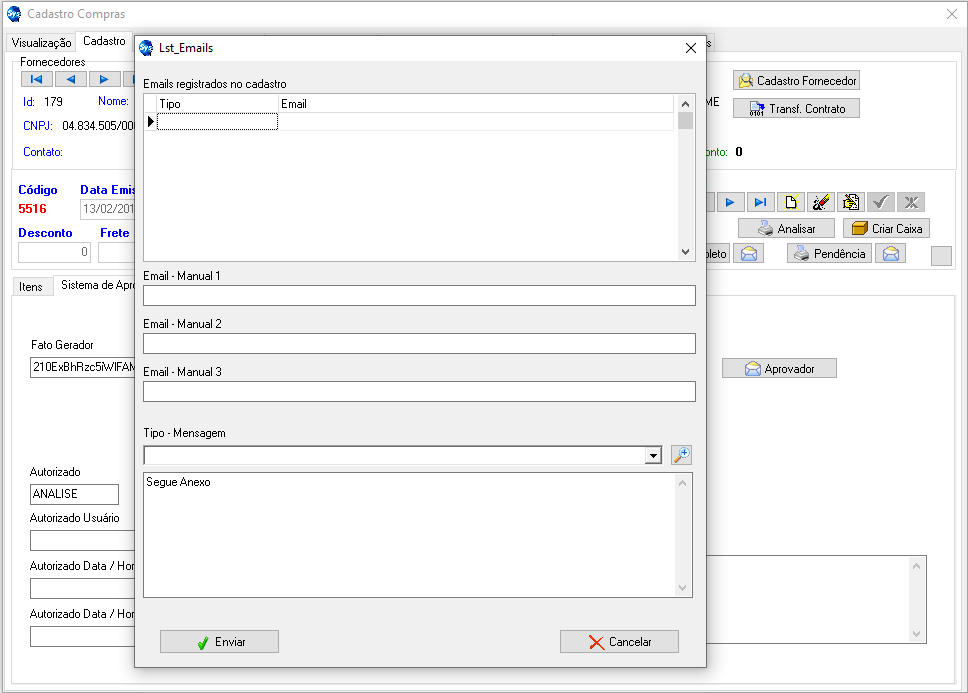Click the search icon beside Tipo - Mensagem
The height and width of the screenshot is (693, 968).
681,455
